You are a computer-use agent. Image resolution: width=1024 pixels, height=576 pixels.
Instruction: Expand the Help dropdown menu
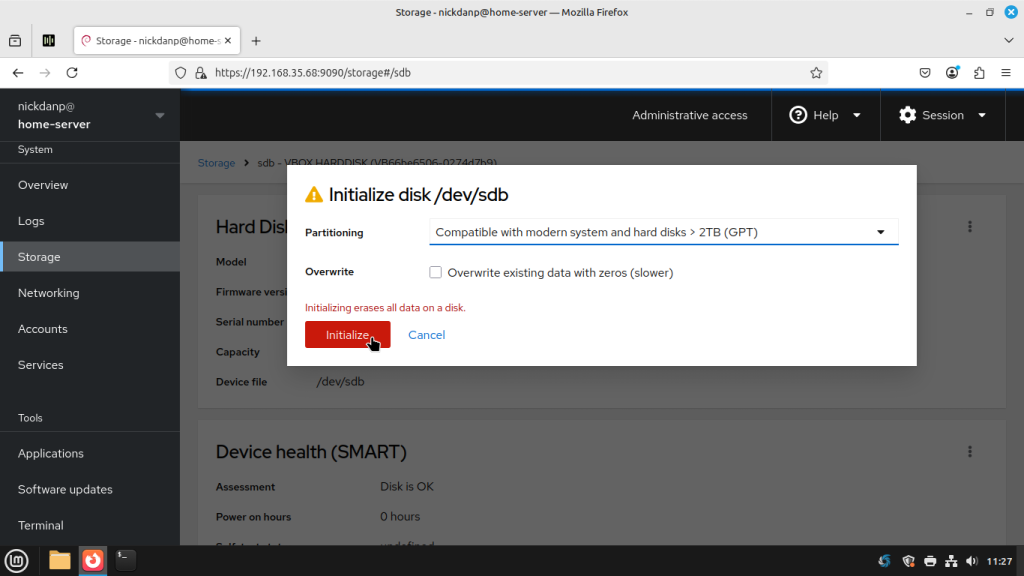coord(825,115)
